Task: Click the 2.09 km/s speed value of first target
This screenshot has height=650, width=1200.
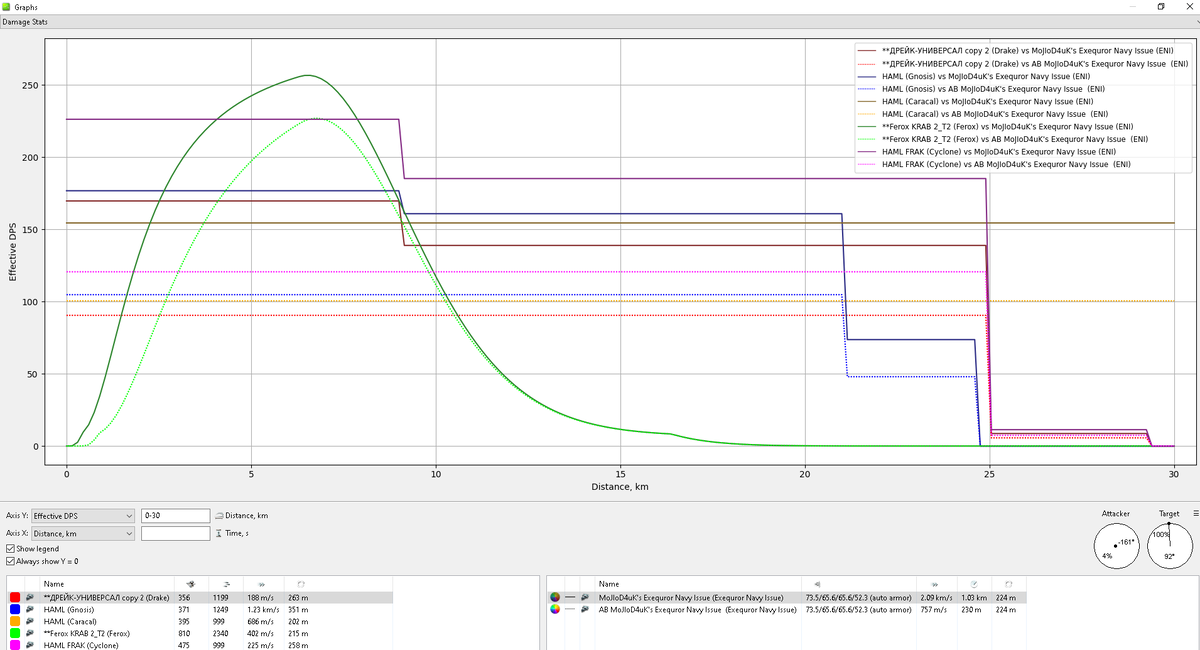Action: 935,597
